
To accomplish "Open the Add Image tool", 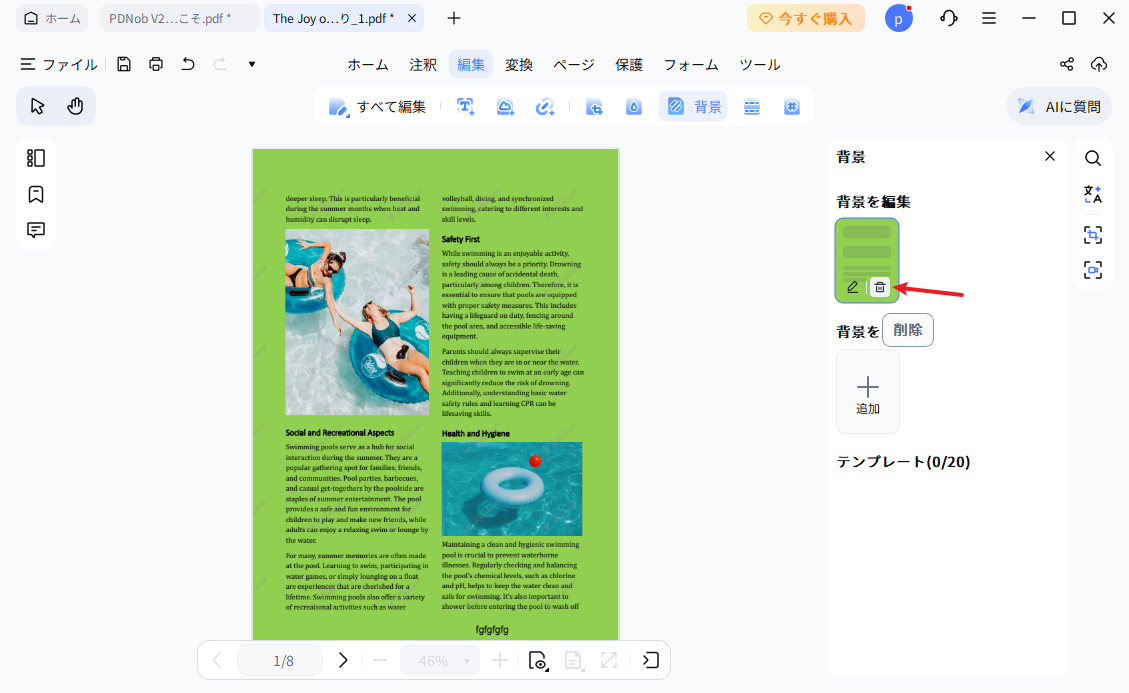I will tap(505, 106).
